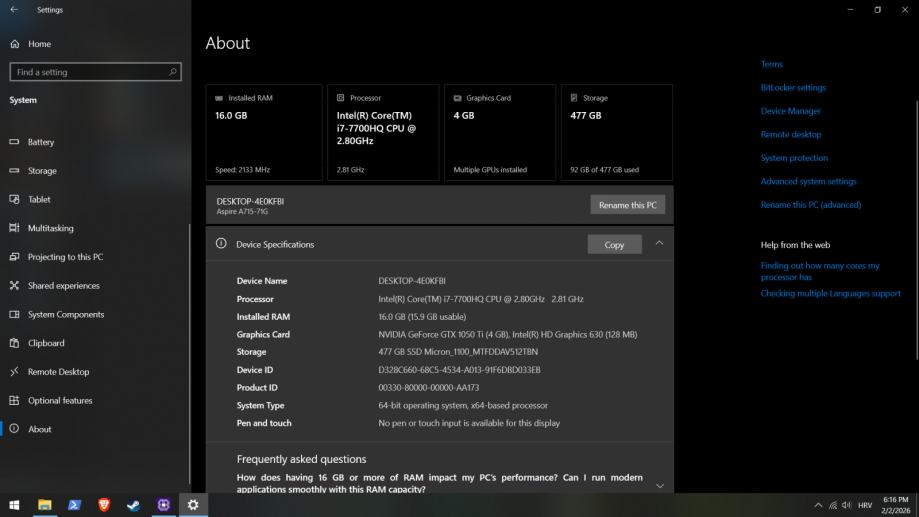The image size is (919, 517).
Task: Open BitLocker settings link
Action: (793, 87)
